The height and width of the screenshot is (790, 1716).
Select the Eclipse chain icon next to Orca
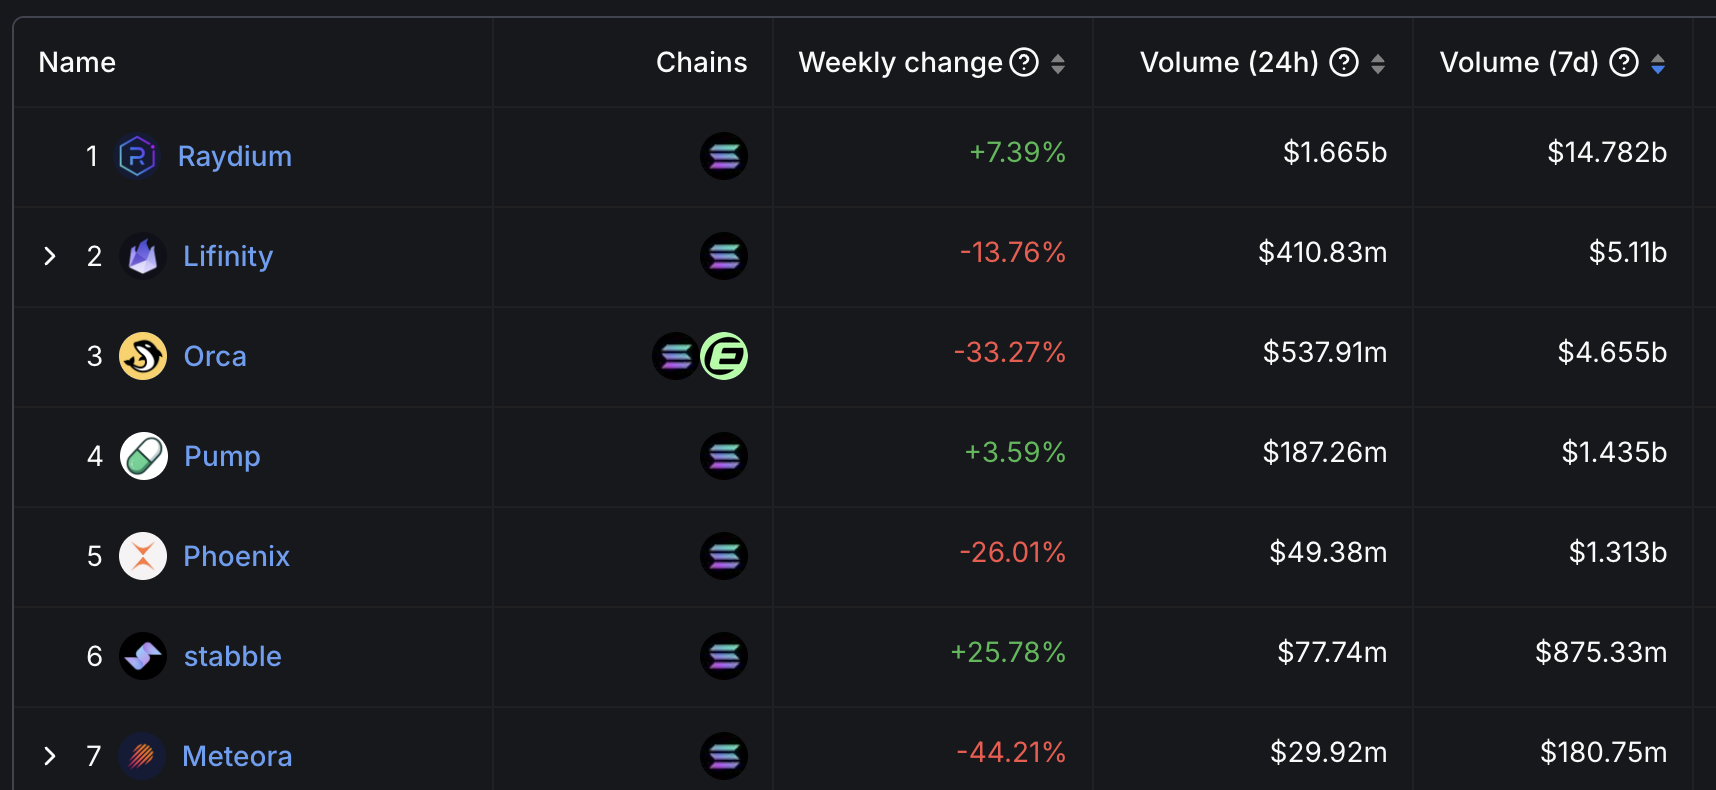click(x=724, y=356)
